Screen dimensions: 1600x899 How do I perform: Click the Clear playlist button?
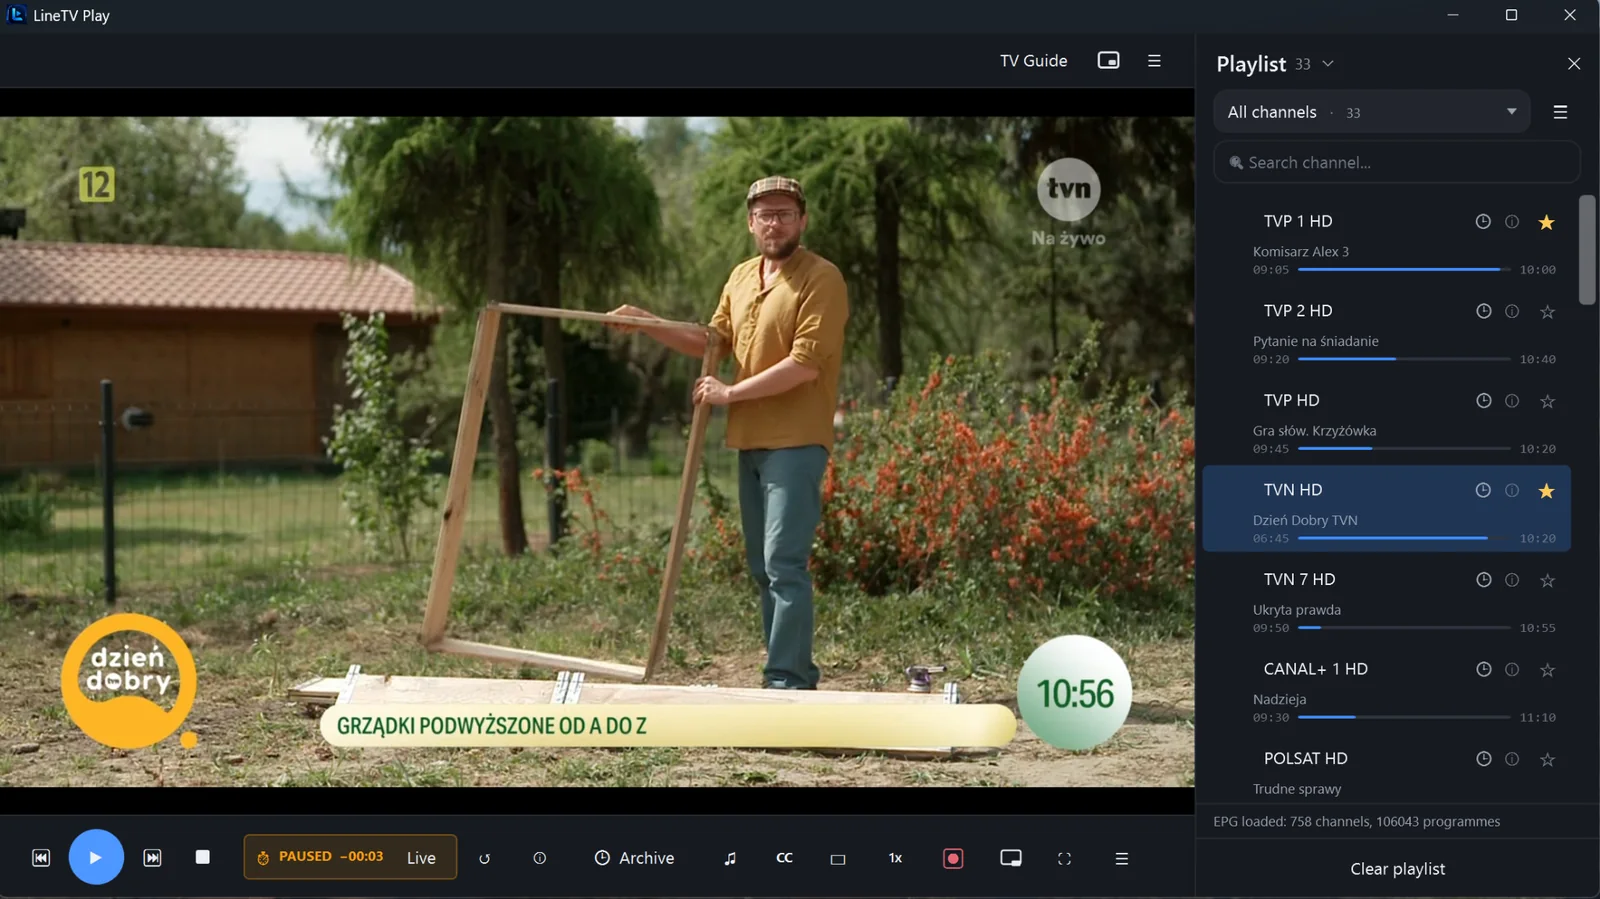(x=1397, y=869)
